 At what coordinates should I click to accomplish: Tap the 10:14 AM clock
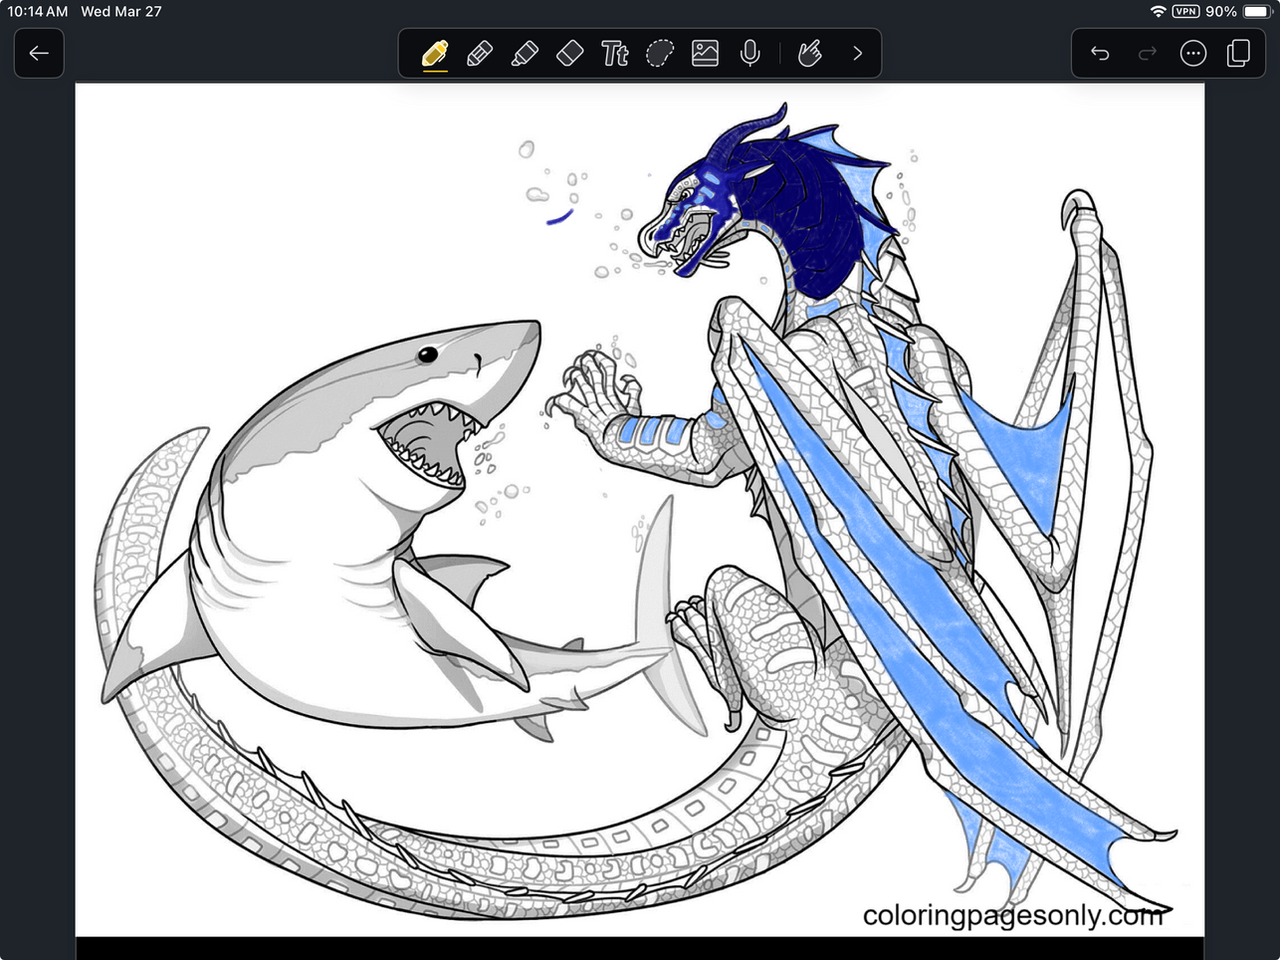click(x=38, y=11)
